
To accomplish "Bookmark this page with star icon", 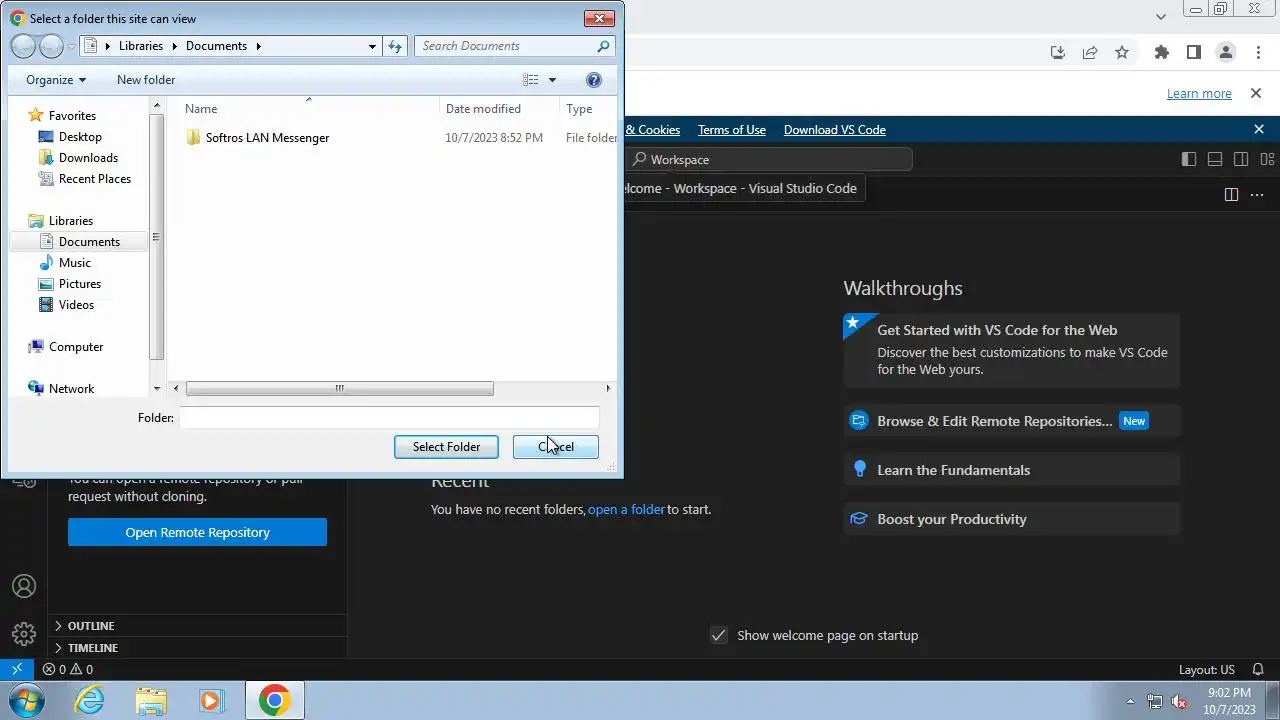I will [x=1122, y=52].
